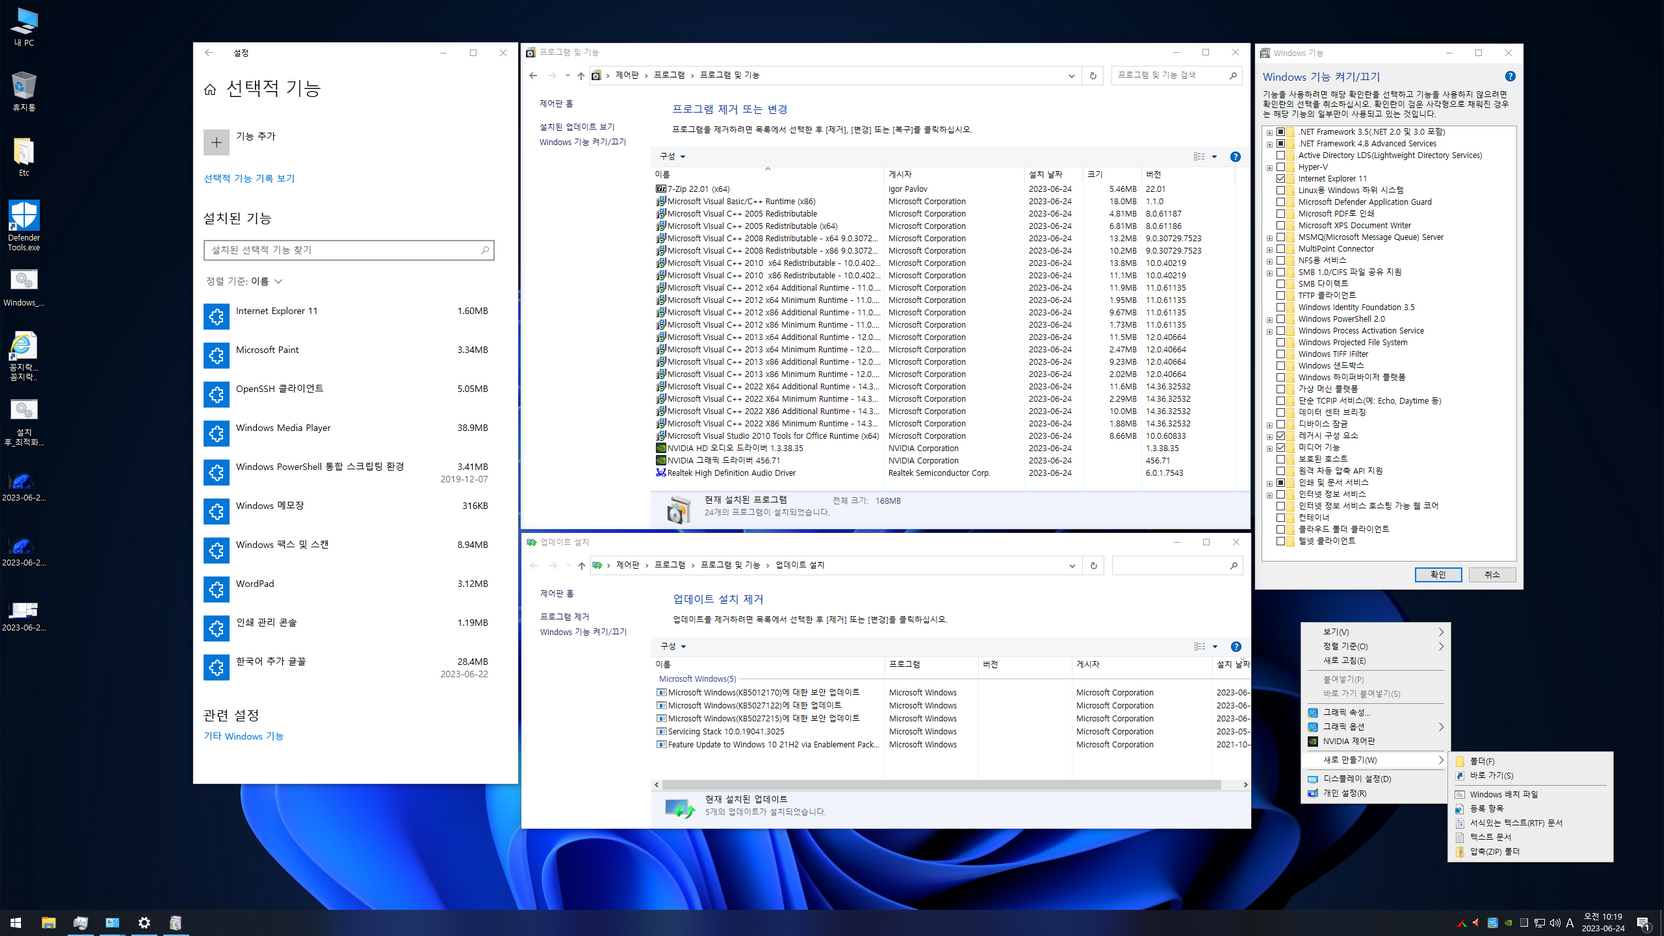Click help icon in Windows 기능 dialog
This screenshot has width=1664, height=936.
click(x=1510, y=77)
